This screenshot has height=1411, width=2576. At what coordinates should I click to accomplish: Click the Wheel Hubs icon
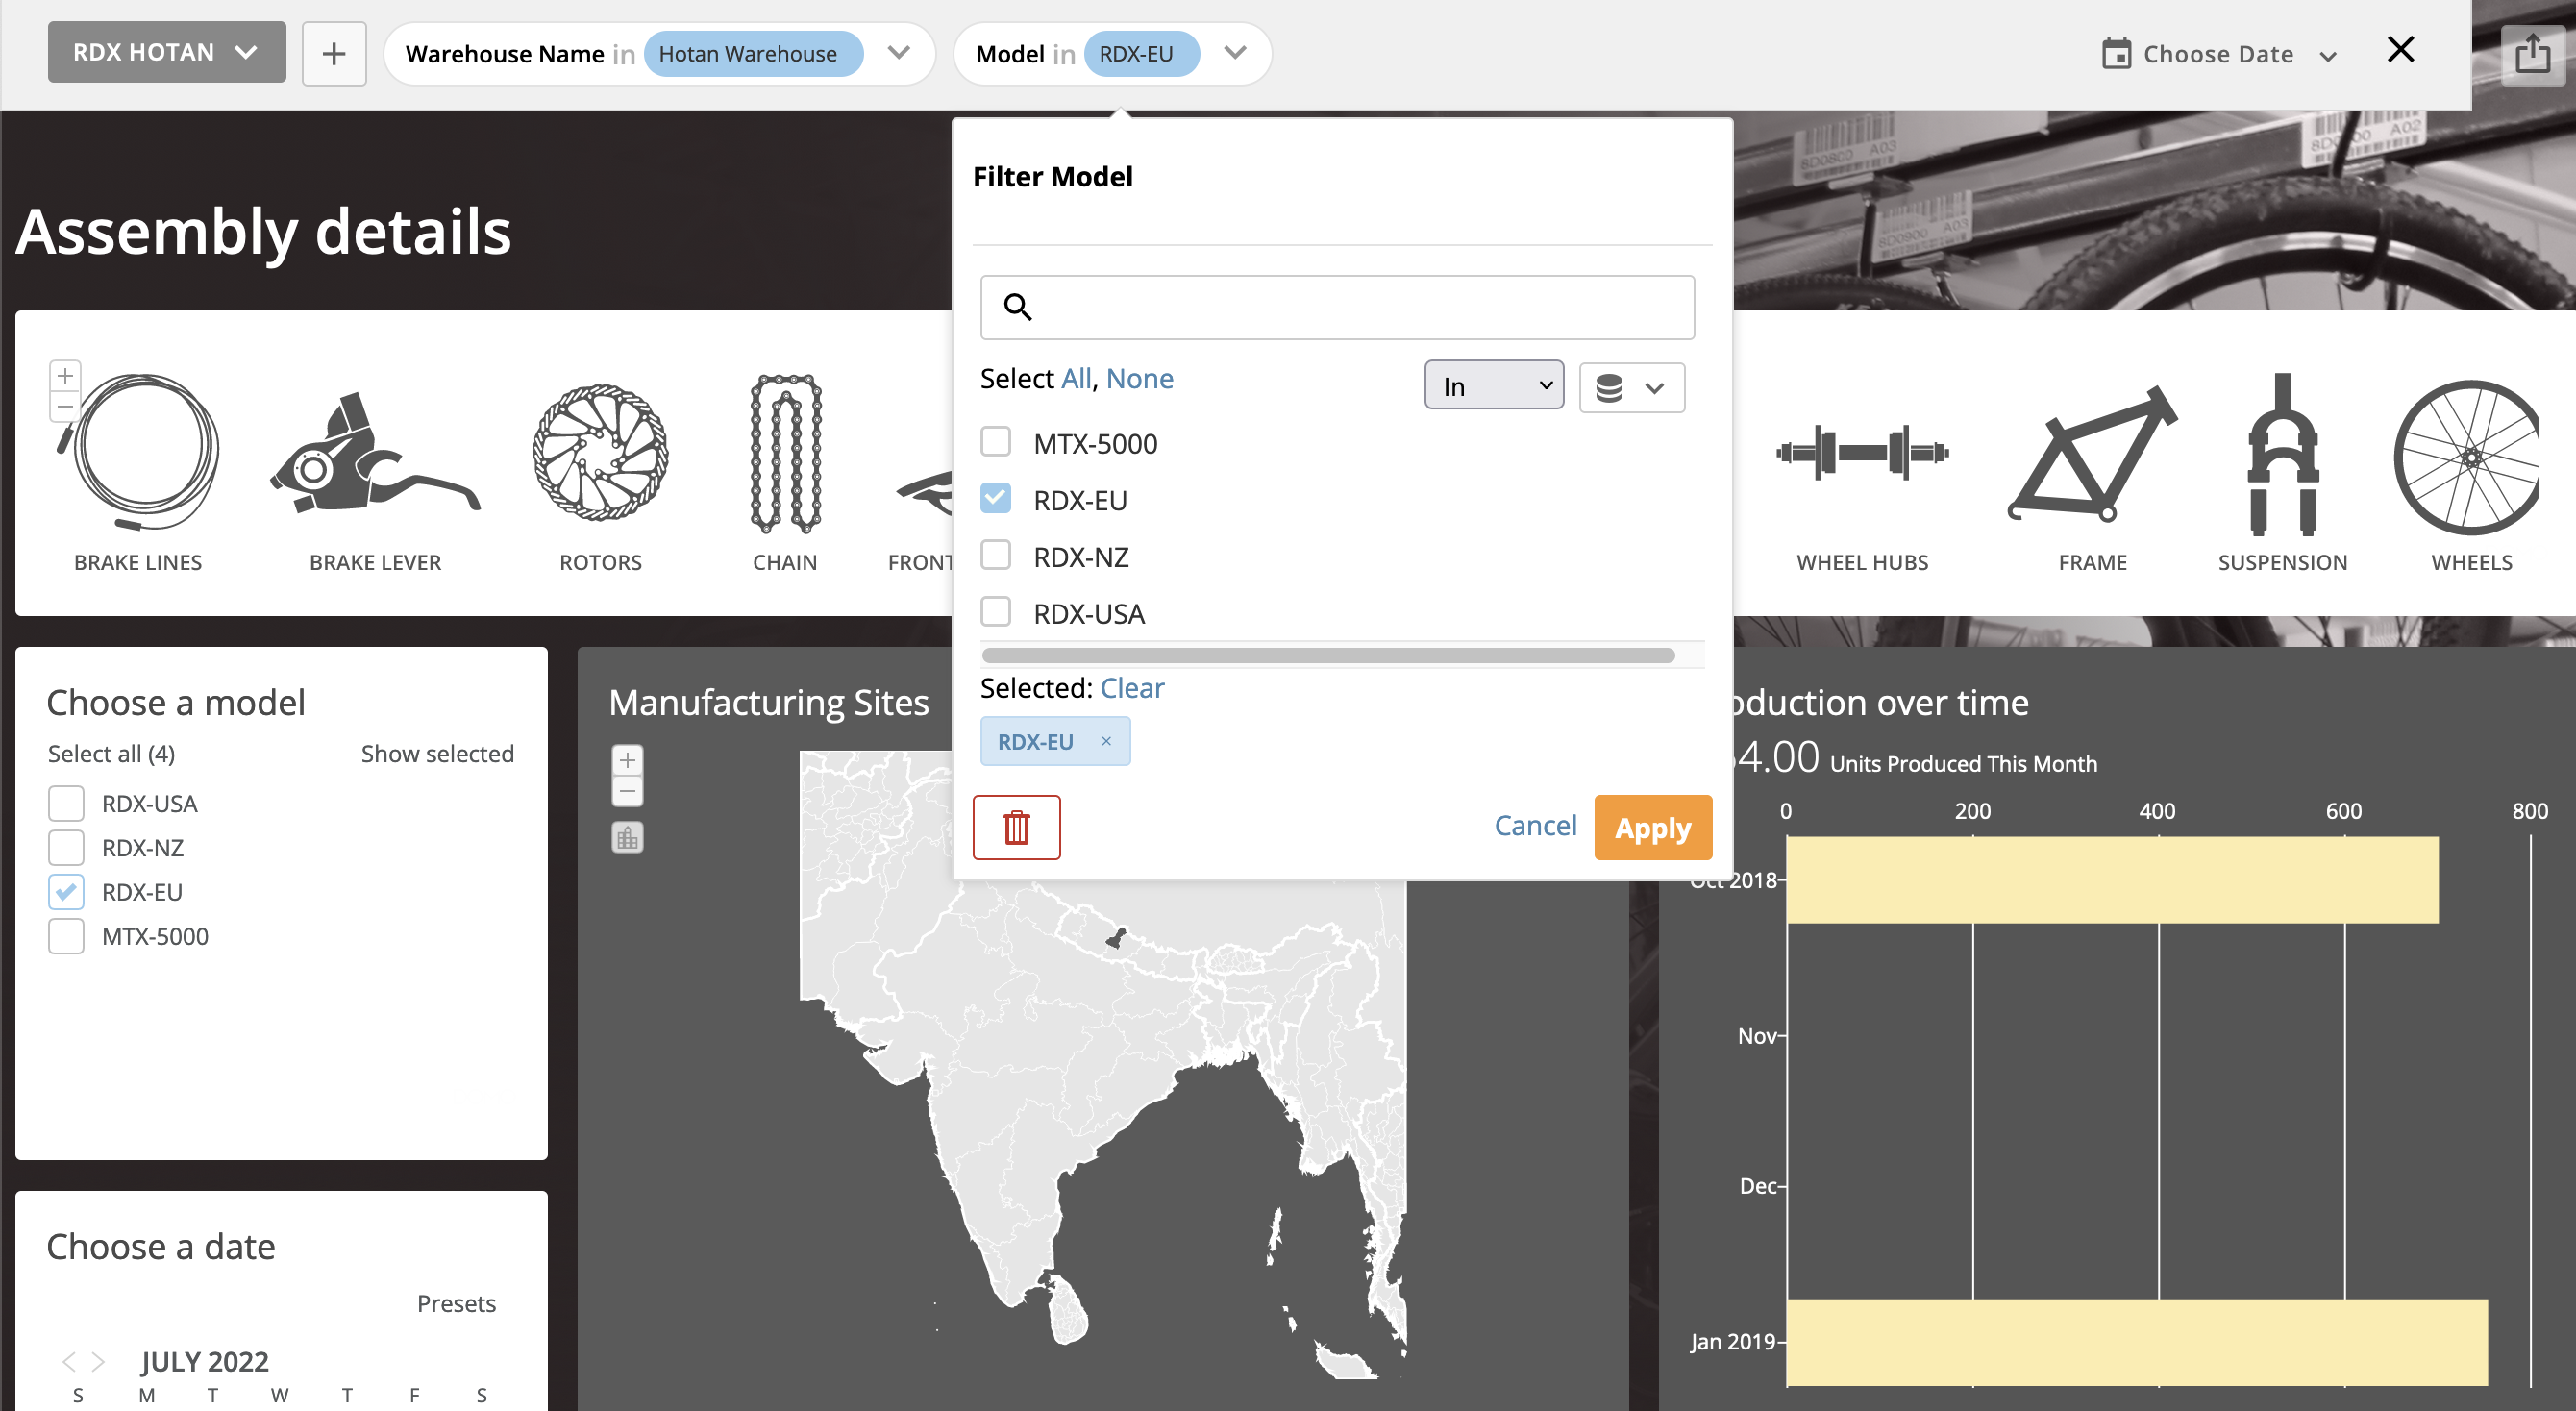click(x=1861, y=453)
